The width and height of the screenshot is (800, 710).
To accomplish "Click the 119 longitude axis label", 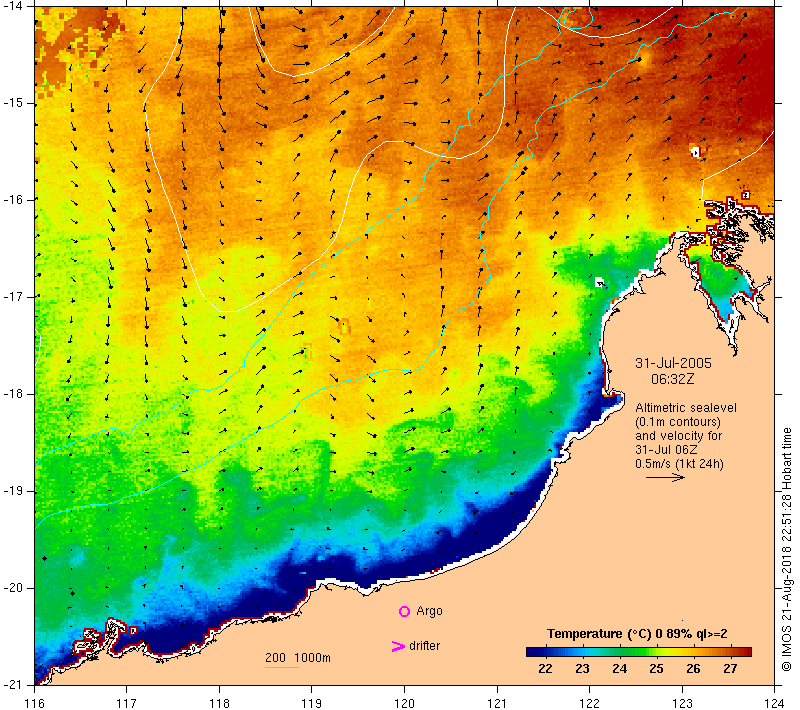I will [312, 703].
